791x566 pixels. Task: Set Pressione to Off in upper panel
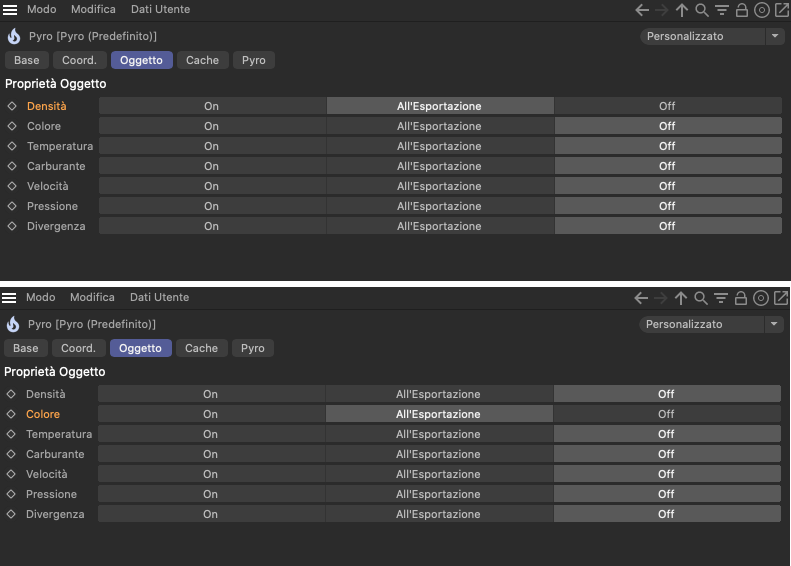pyautogui.click(x=667, y=206)
